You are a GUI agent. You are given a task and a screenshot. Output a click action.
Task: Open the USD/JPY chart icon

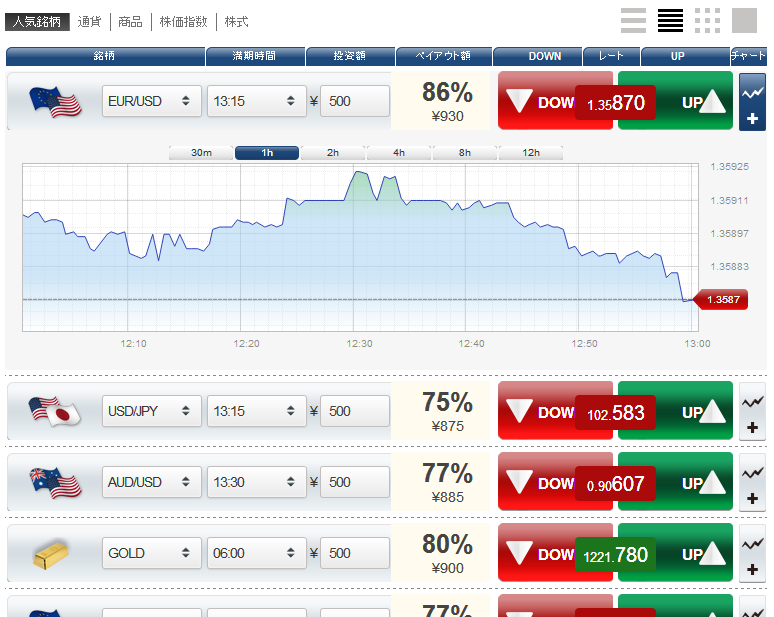point(752,402)
